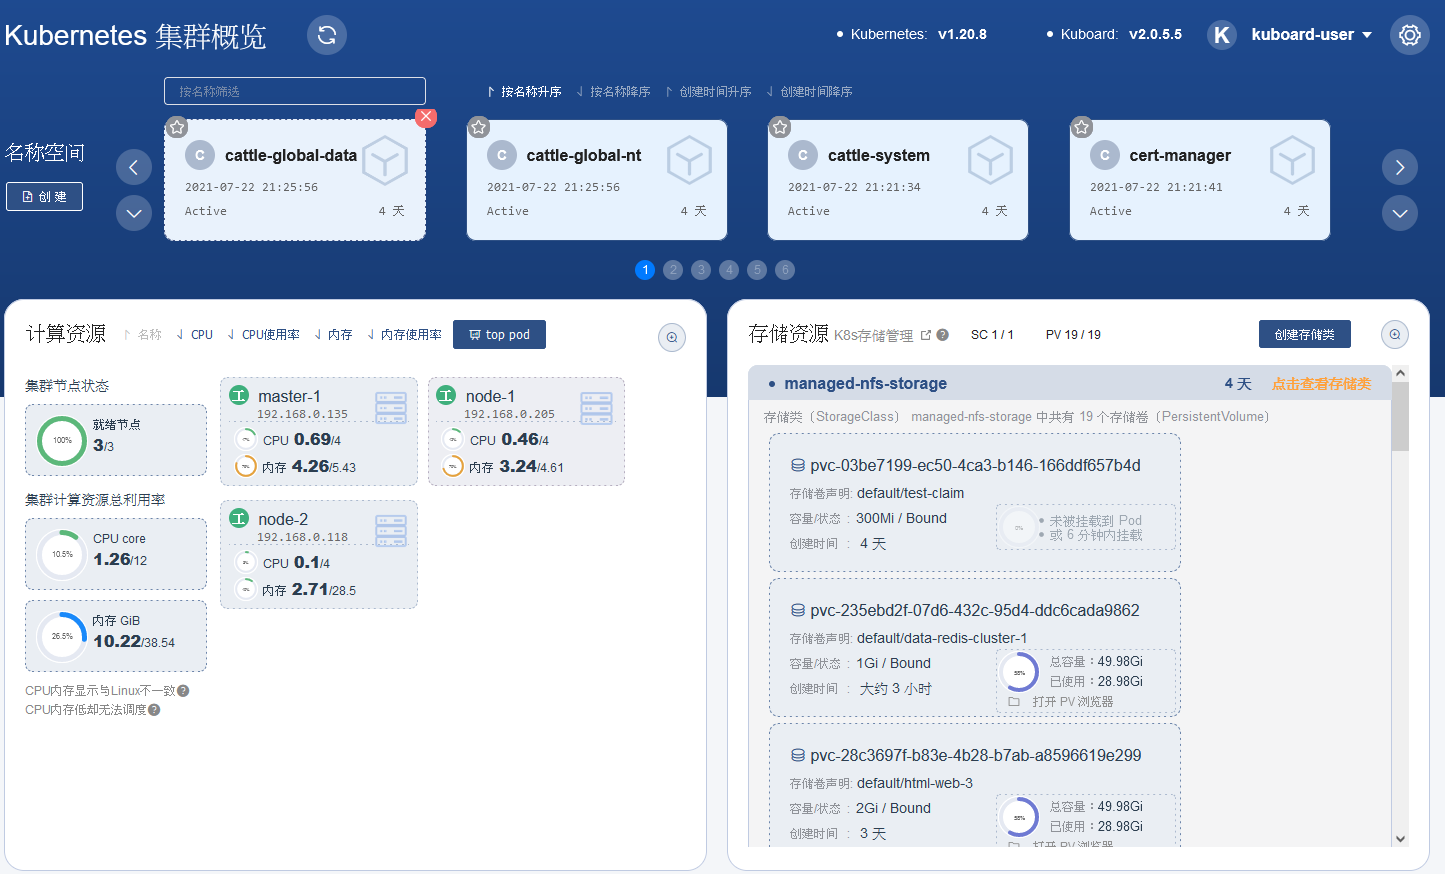Remove cattle-global-data with red X icon
Viewport: 1445px width, 874px height.
tap(426, 117)
